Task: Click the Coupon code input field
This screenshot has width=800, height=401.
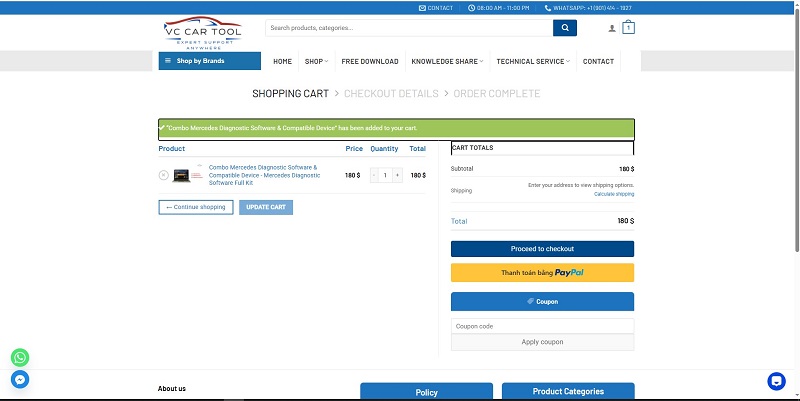Action: pos(542,326)
